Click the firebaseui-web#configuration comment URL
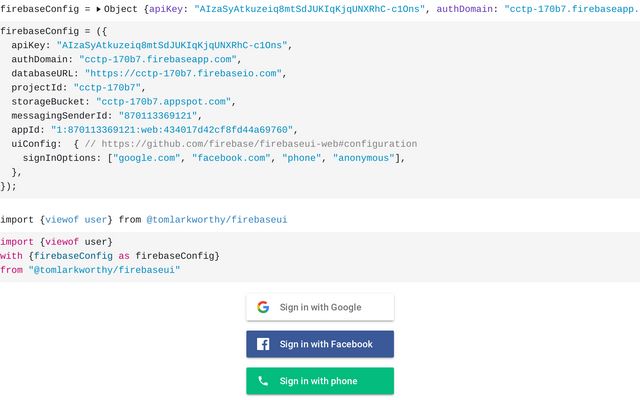 [x=259, y=144]
